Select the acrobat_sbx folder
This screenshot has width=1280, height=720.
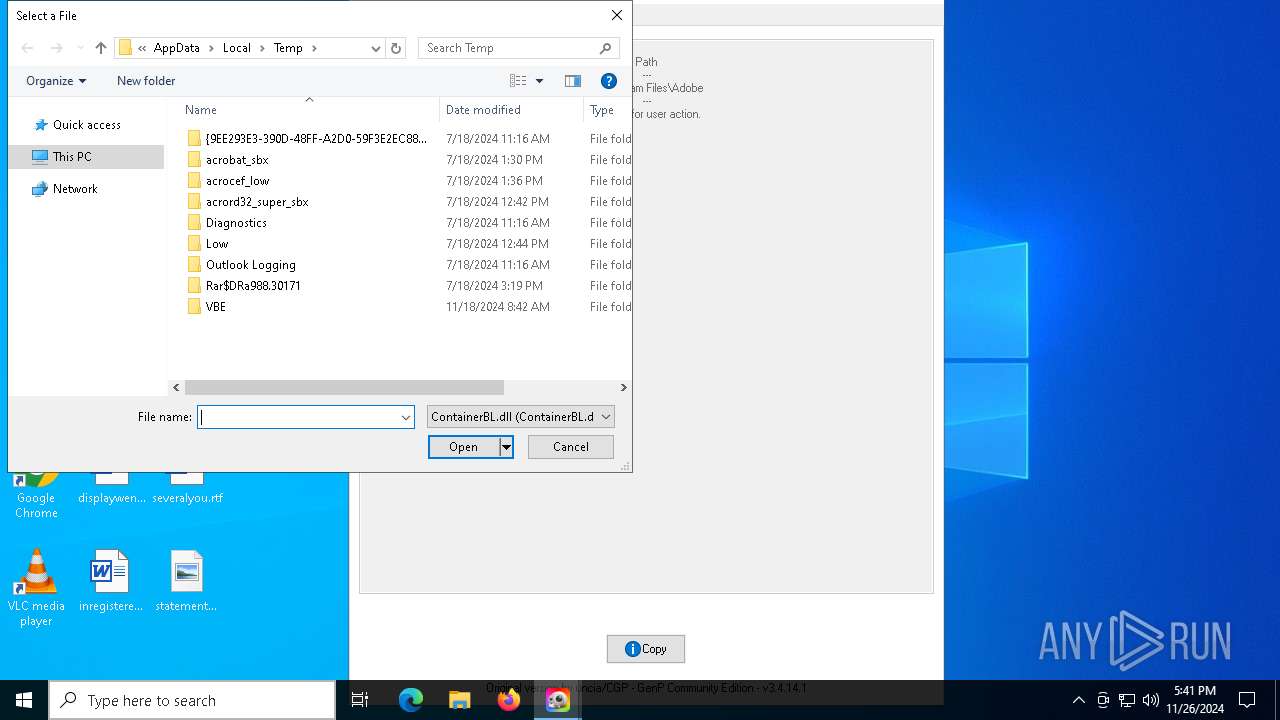237,160
